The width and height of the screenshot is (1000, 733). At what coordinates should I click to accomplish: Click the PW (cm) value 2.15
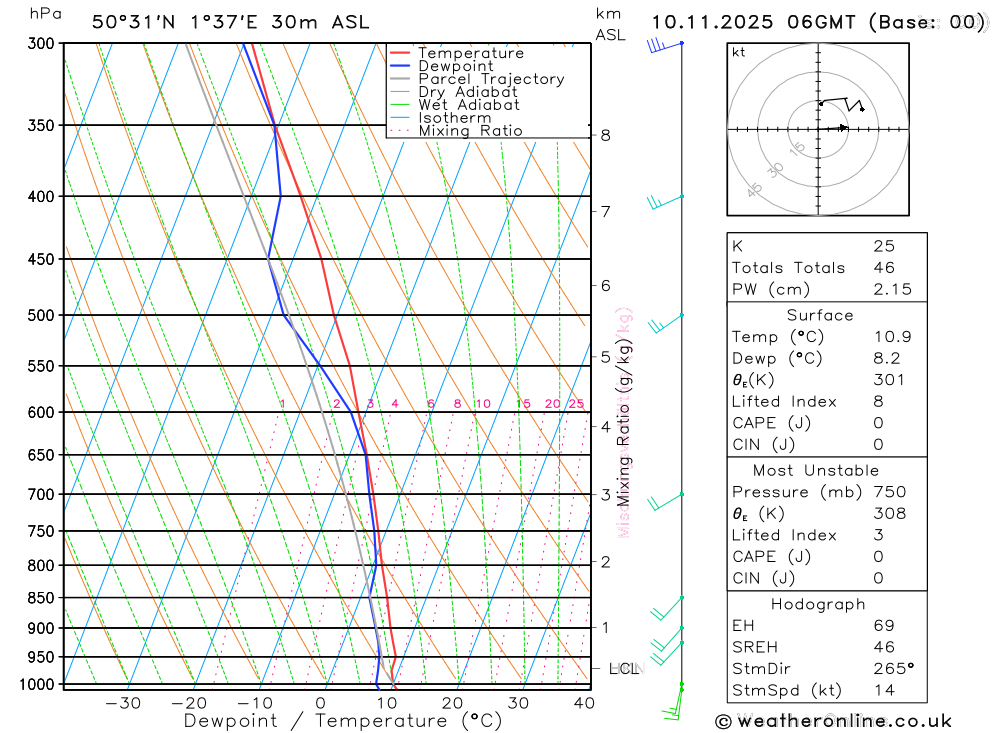pyautogui.click(x=893, y=290)
